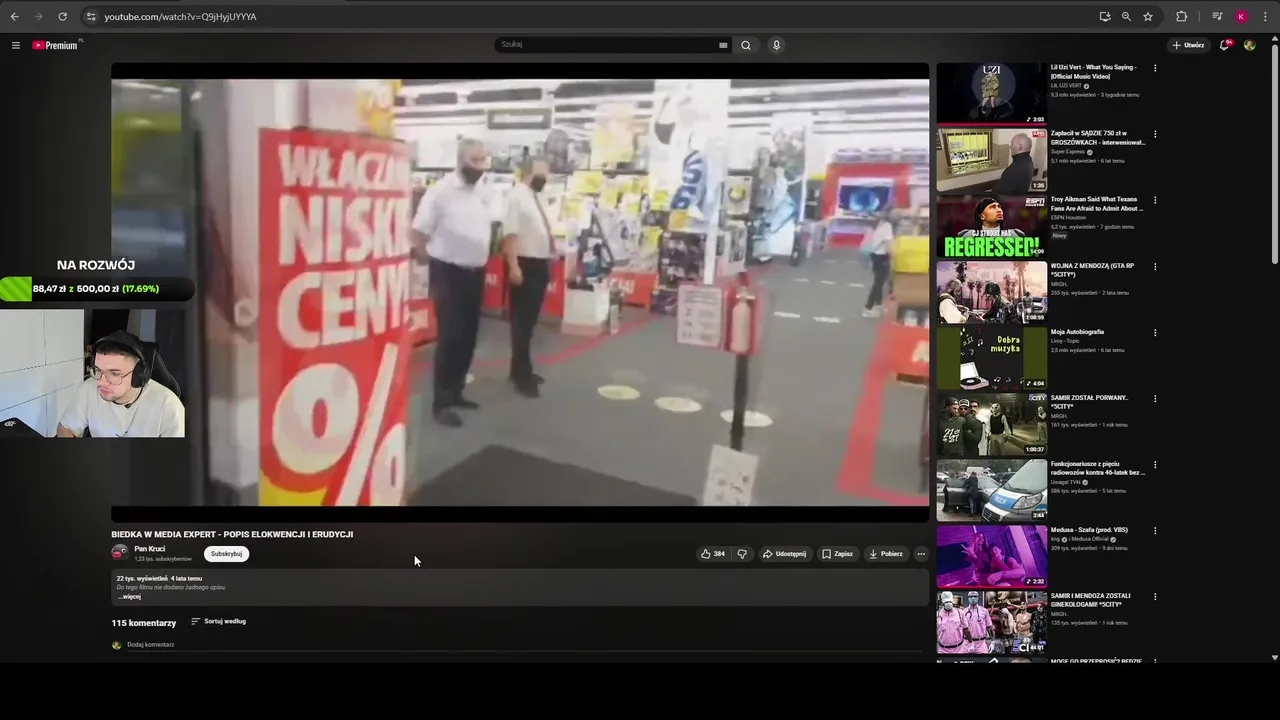Go to YouTube Premium home logo

55,45
